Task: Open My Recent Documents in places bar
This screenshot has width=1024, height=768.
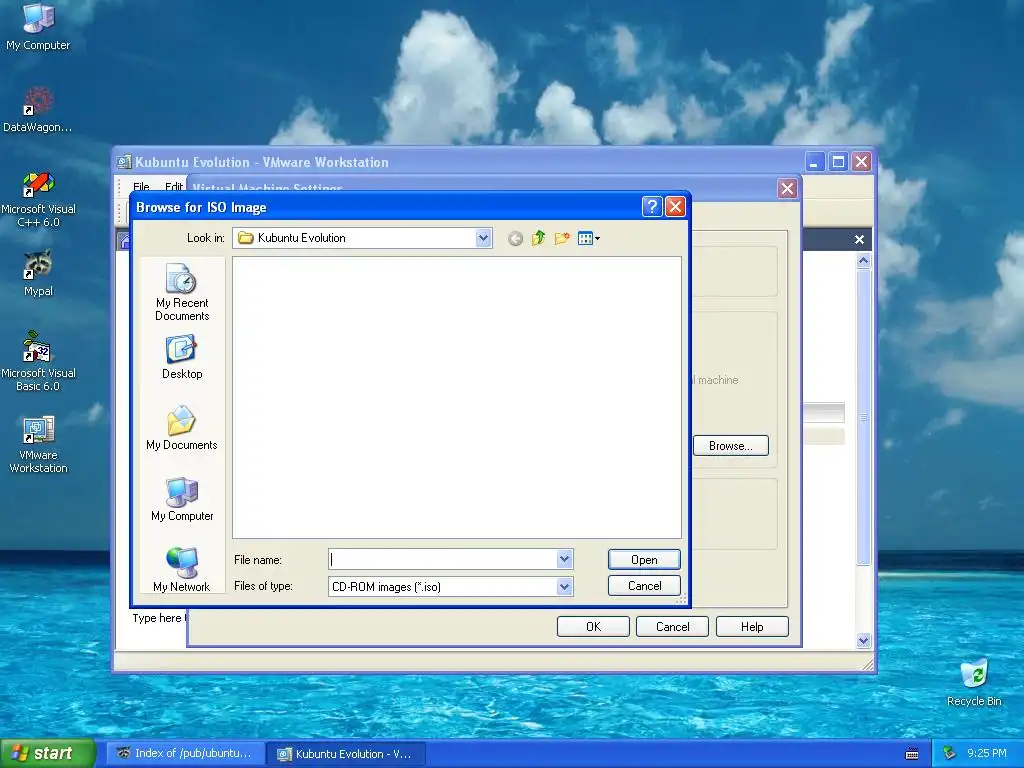Action: [182, 292]
